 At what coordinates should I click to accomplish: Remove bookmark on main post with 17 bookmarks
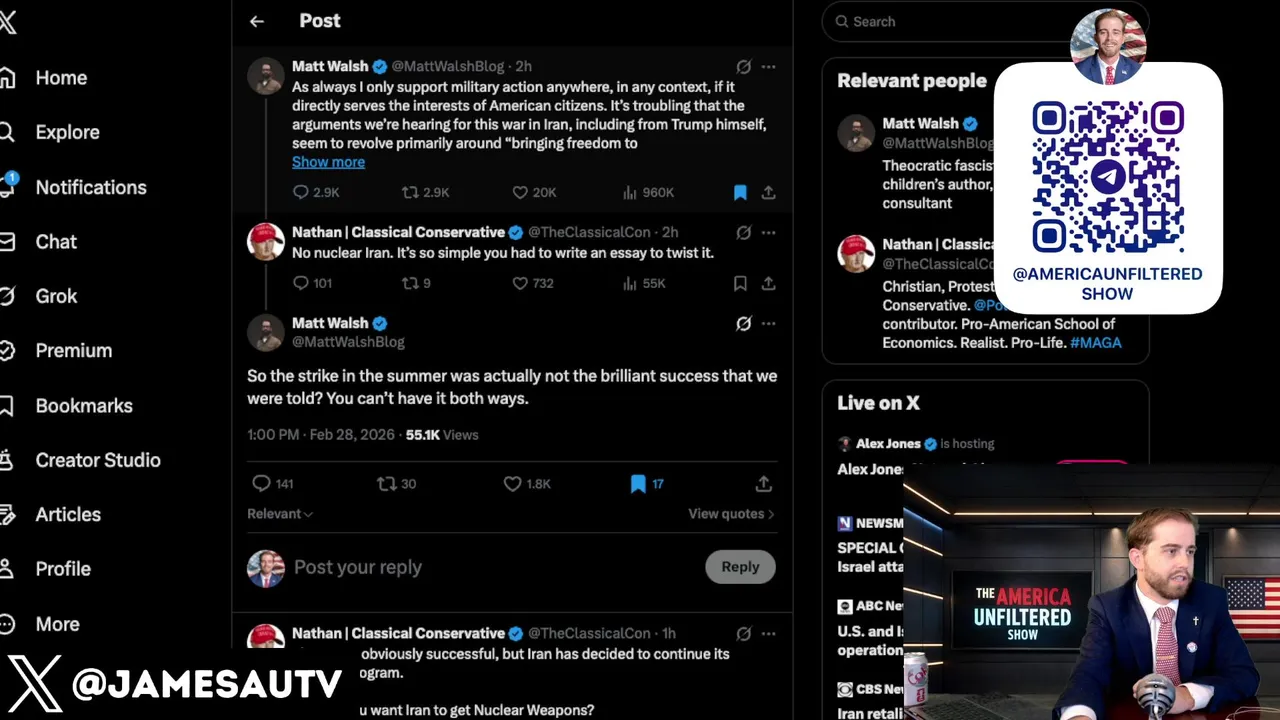pos(647,484)
